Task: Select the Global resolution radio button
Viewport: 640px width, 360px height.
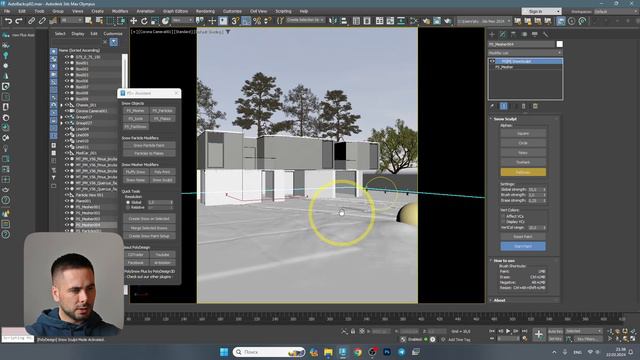Action: (x=128, y=202)
